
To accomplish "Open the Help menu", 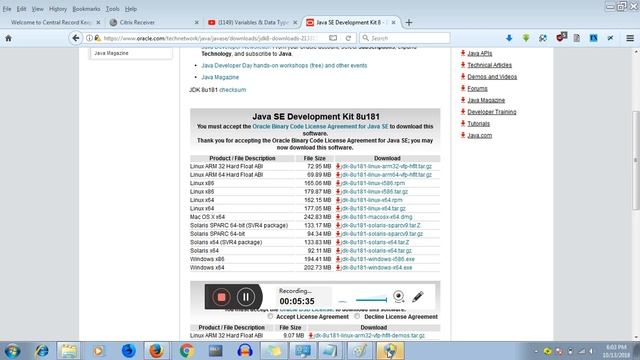I will tap(131, 9).
